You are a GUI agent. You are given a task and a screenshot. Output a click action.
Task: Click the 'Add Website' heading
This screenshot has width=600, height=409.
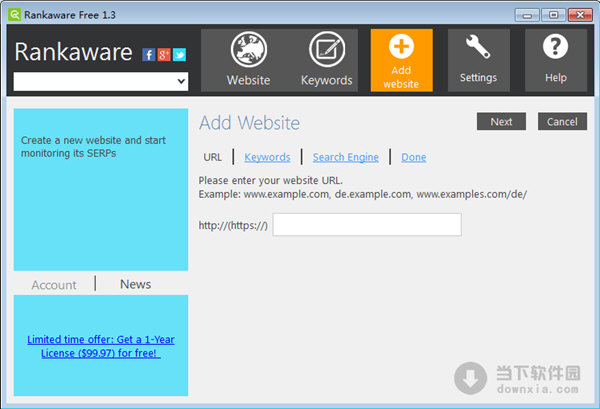pyautogui.click(x=249, y=123)
